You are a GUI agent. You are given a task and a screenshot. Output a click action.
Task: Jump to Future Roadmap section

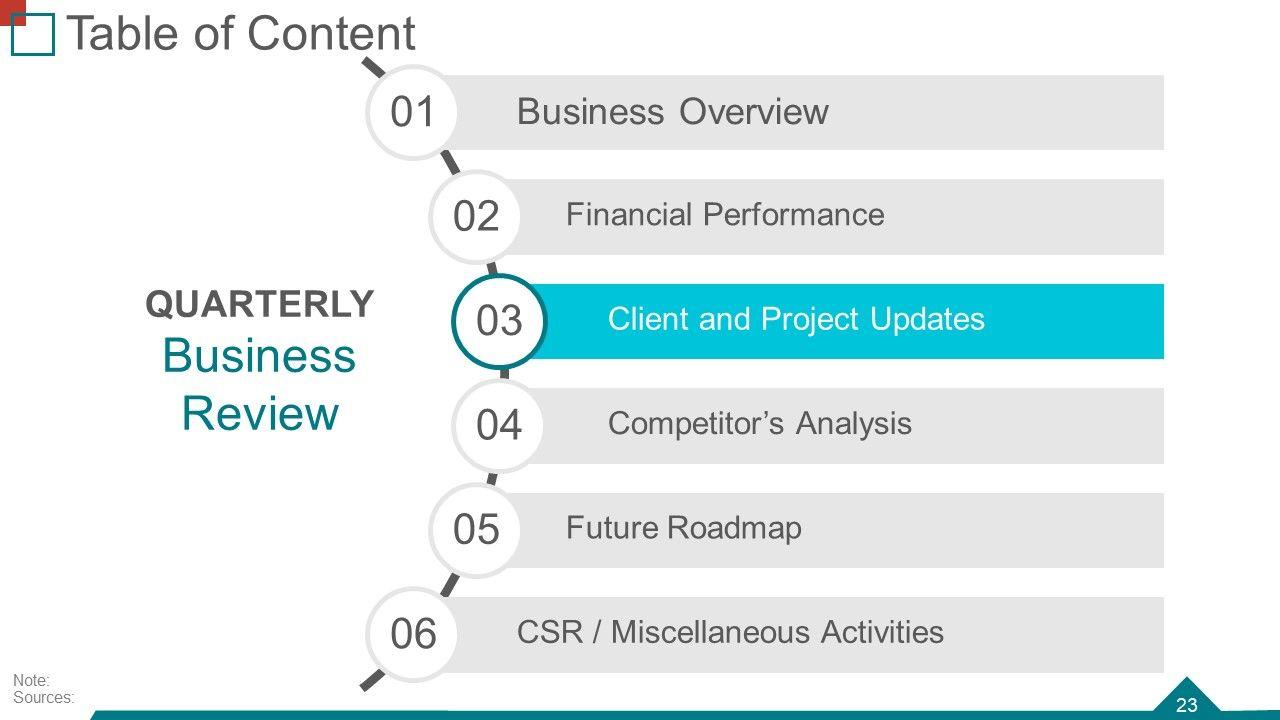tap(684, 528)
